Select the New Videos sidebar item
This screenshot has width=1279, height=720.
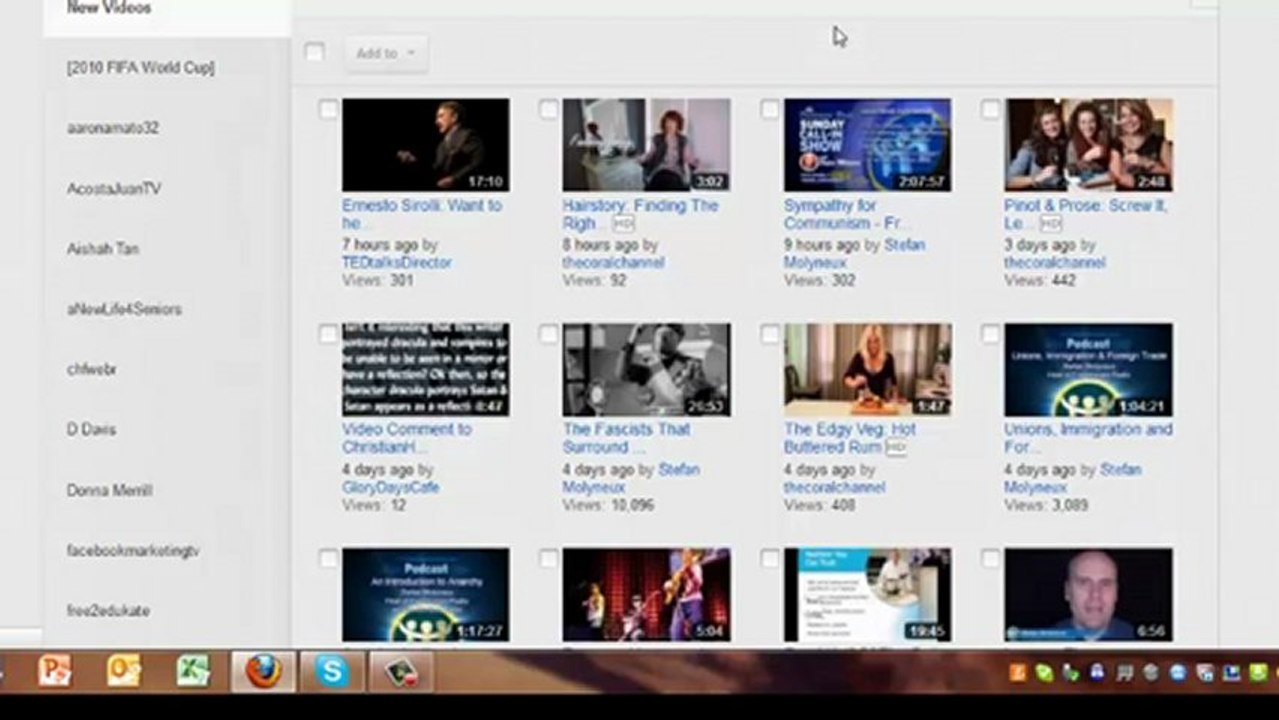pos(109,8)
